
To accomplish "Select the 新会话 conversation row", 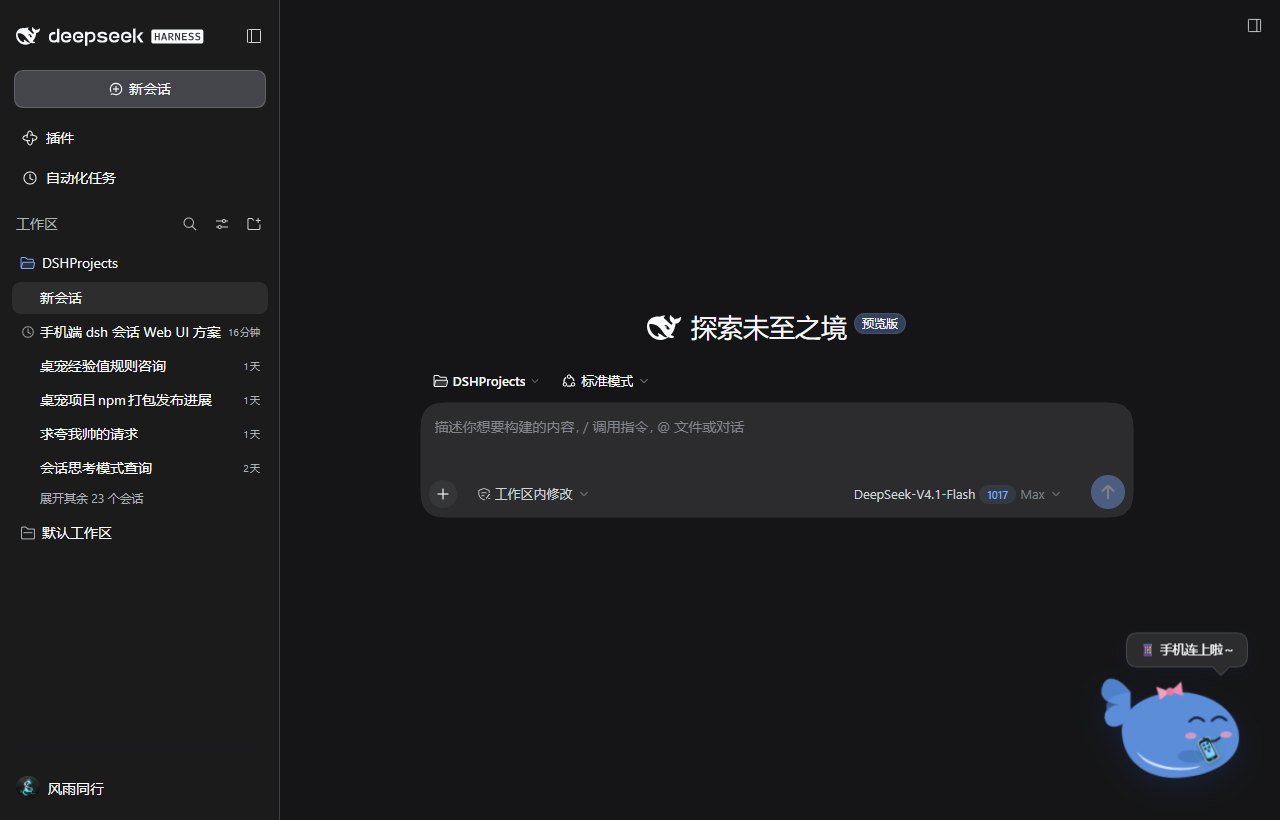I will pyautogui.click(x=140, y=298).
